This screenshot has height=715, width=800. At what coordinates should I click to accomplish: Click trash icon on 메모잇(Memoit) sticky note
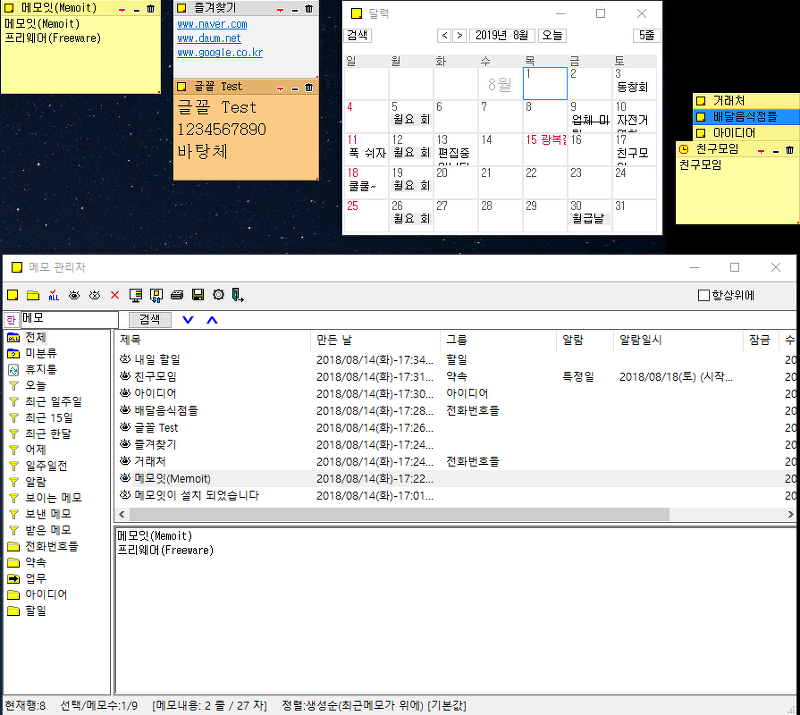point(151,9)
